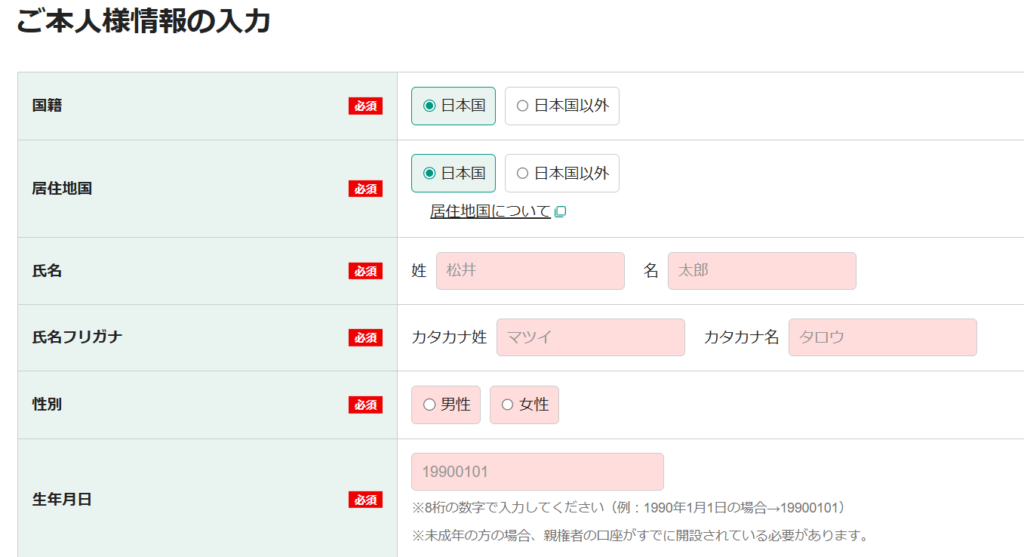Focus the カタカナ姓 field
1024x557 pixels.
(x=590, y=338)
